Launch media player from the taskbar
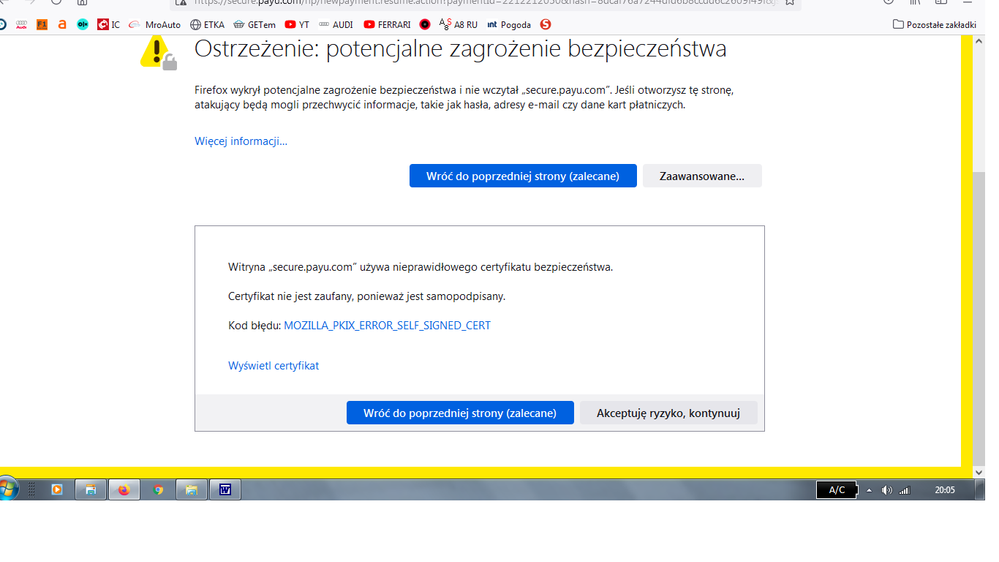Screen dimensions: 999x562 pos(57,489)
